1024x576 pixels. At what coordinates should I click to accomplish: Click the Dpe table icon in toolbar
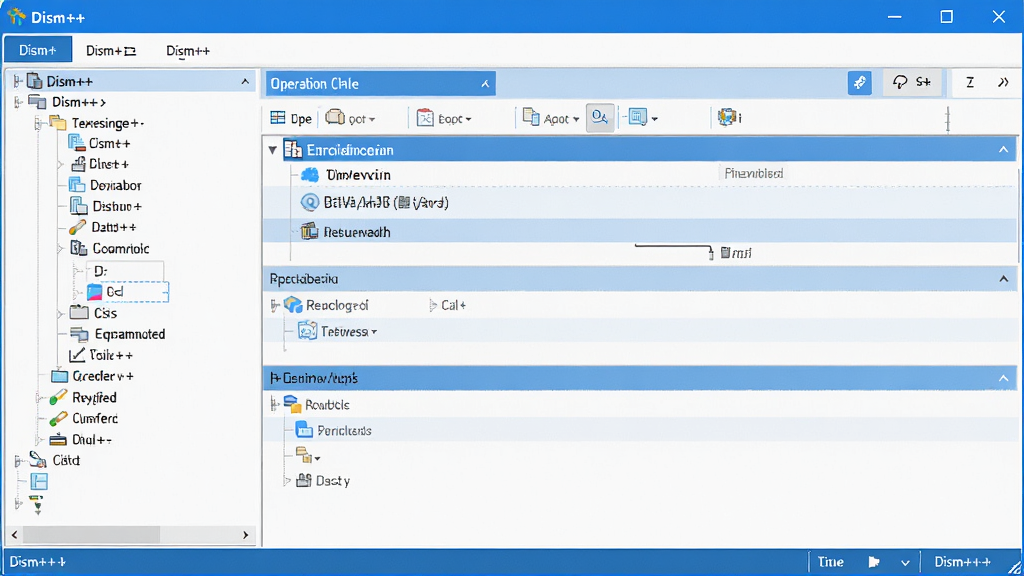pos(278,118)
